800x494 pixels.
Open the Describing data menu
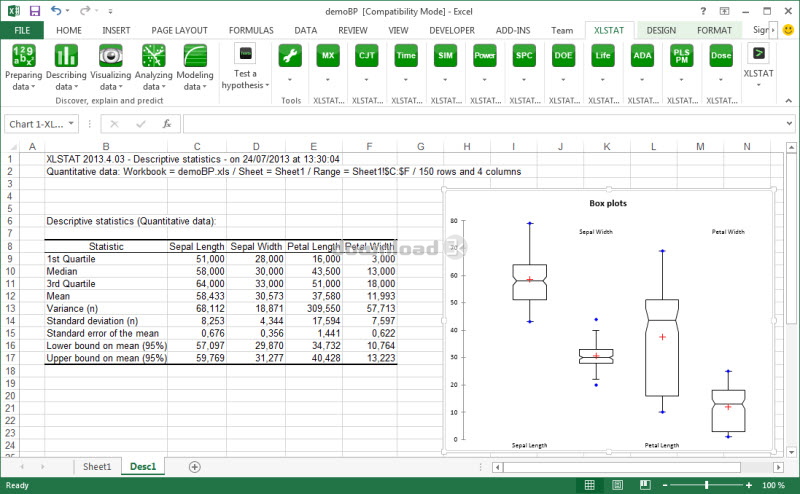pyautogui.click(x=66, y=68)
